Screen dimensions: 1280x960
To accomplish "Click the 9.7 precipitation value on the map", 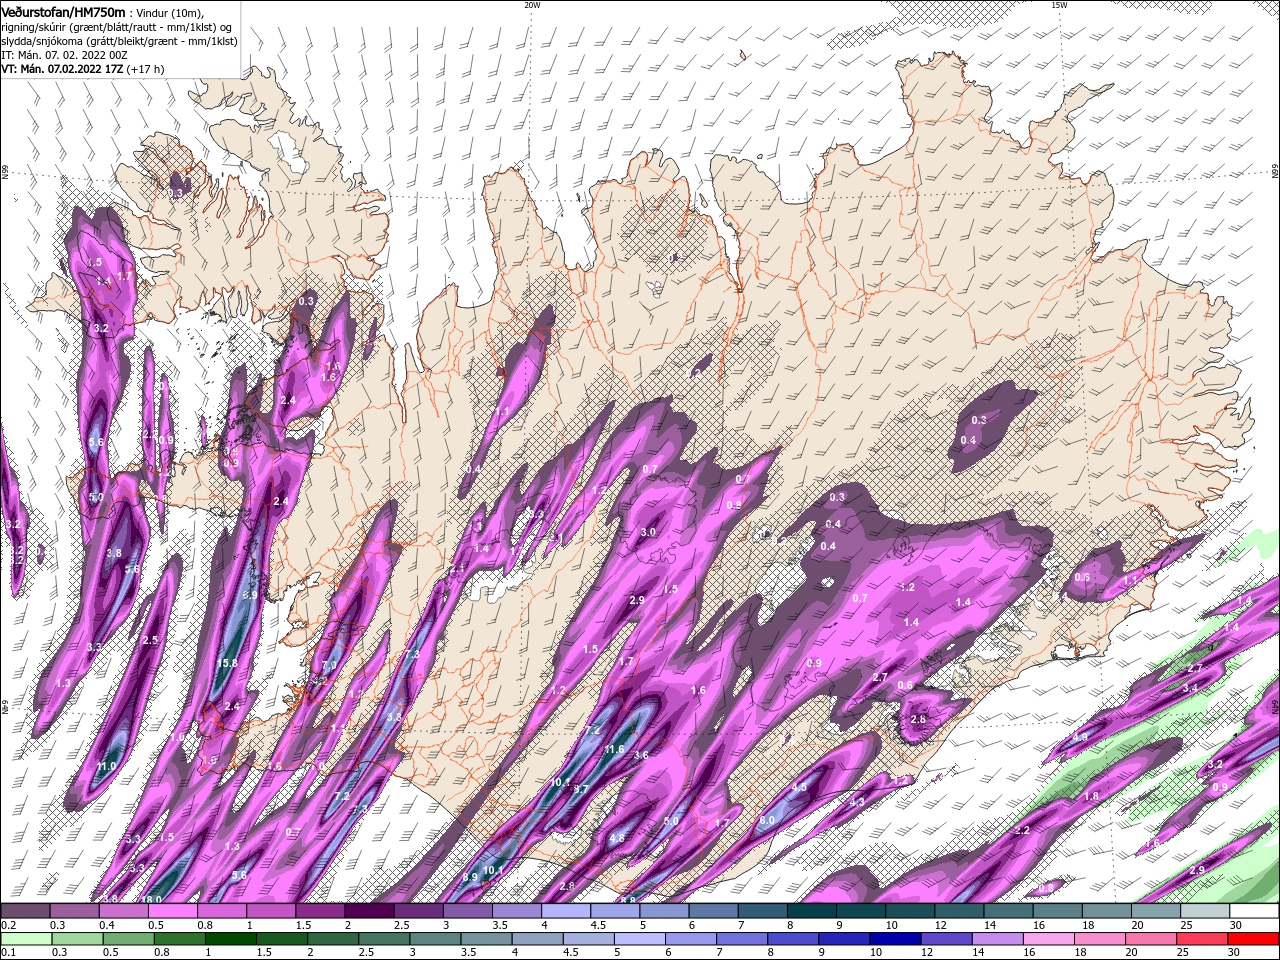I will click(x=581, y=788).
